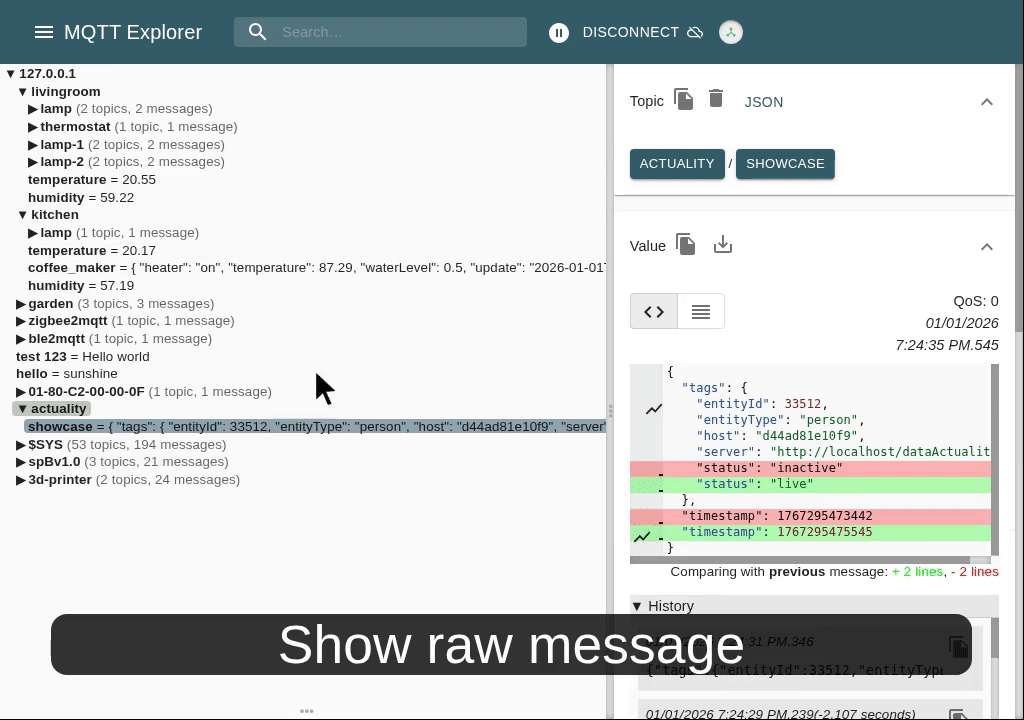Image resolution: width=1024 pixels, height=720 pixels.
Task: Collapse the Topic panel
Action: coord(986,102)
